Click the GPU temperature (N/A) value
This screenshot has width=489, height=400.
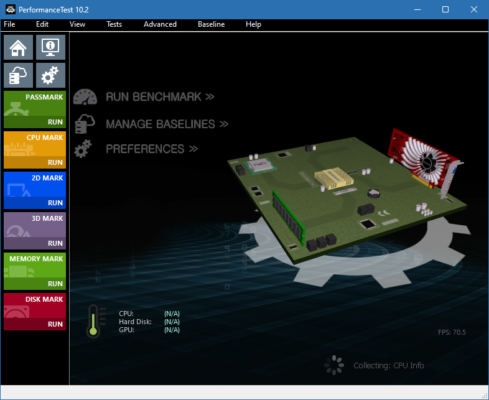click(x=172, y=330)
